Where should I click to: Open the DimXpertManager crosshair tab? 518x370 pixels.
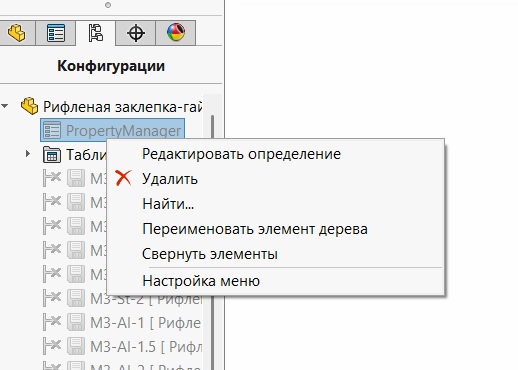pos(136,33)
